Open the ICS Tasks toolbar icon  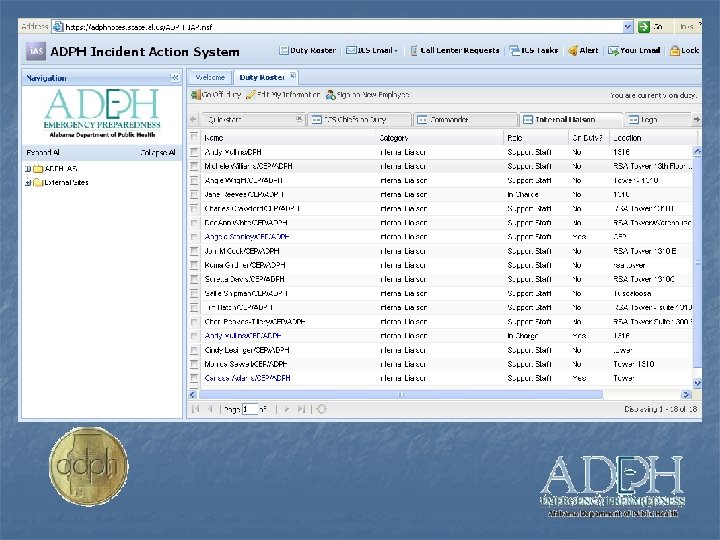(x=515, y=51)
